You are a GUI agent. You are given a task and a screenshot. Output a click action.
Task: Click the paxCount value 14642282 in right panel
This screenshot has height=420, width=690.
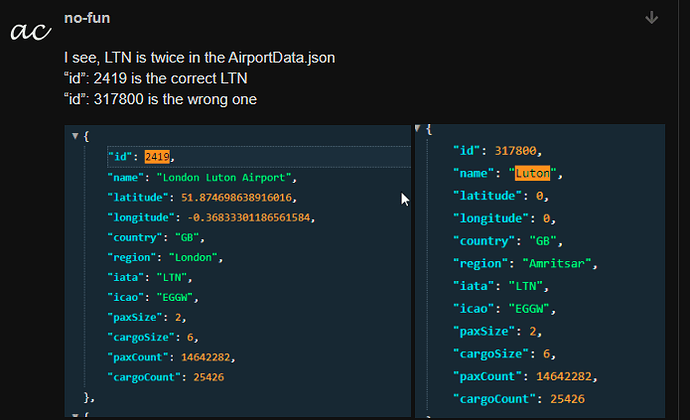point(564,376)
